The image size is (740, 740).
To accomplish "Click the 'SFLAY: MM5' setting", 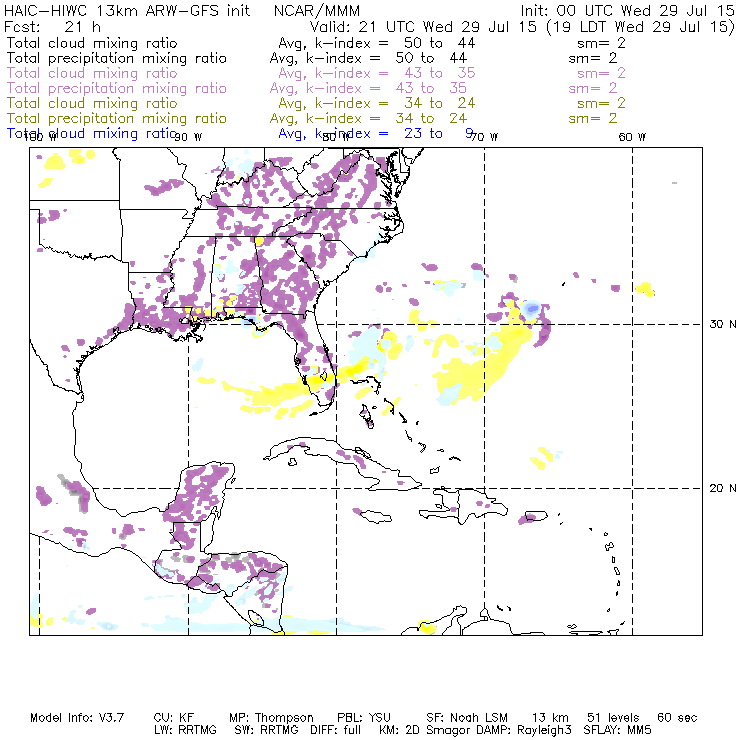I will [x=617, y=730].
